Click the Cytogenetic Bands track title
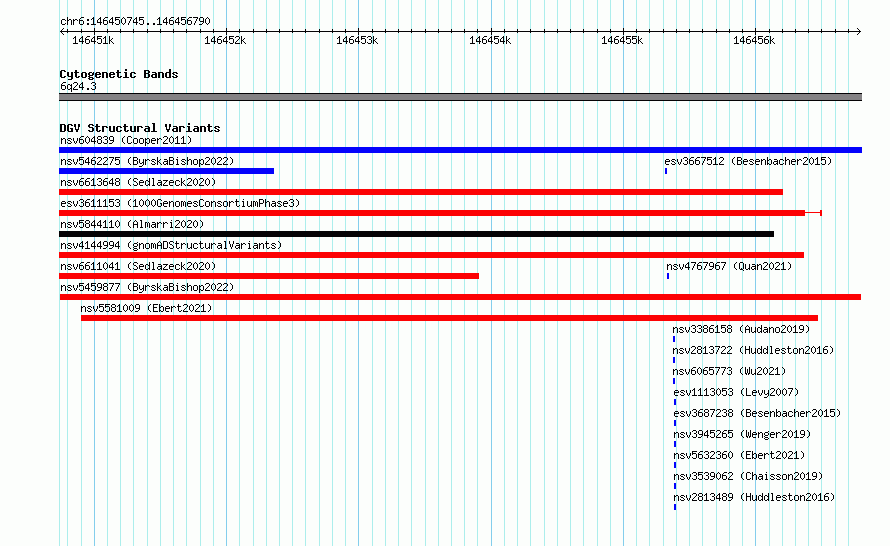This screenshot has width=890, height=546. point(119,74)
